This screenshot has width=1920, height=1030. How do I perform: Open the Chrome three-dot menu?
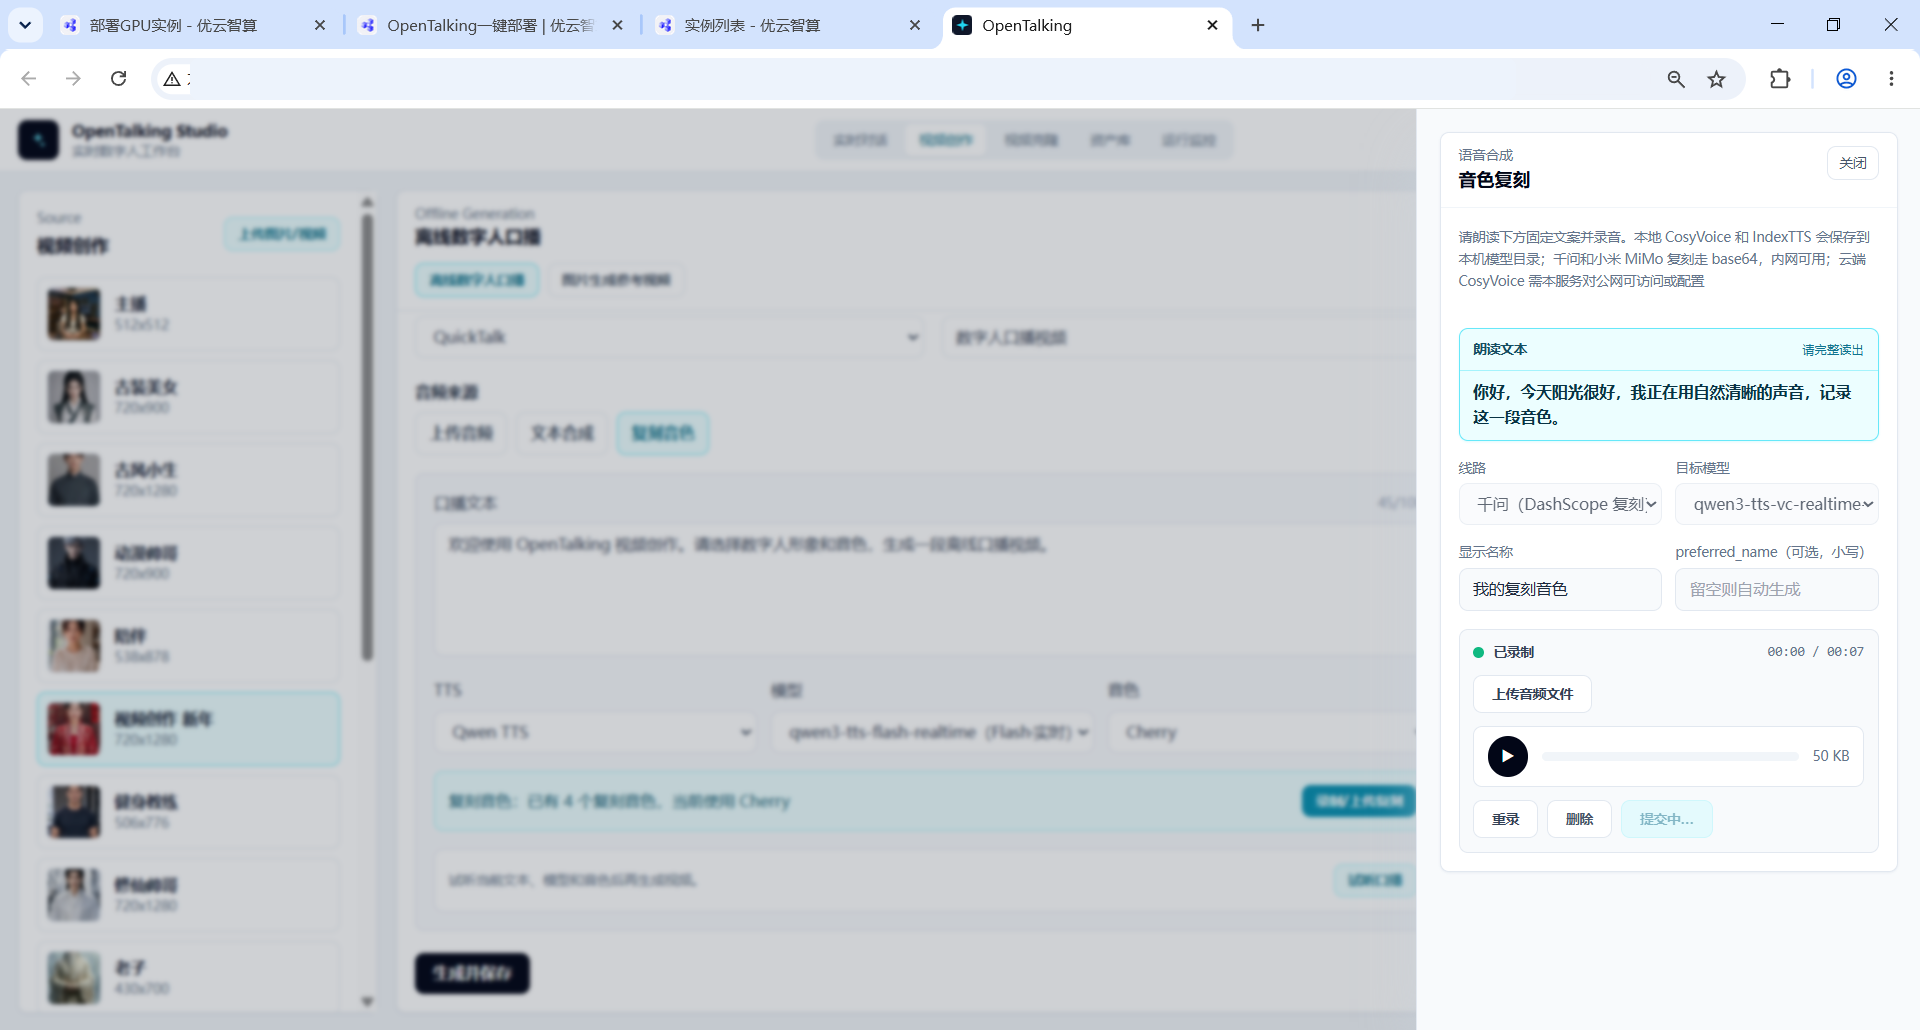point(1891,79)
